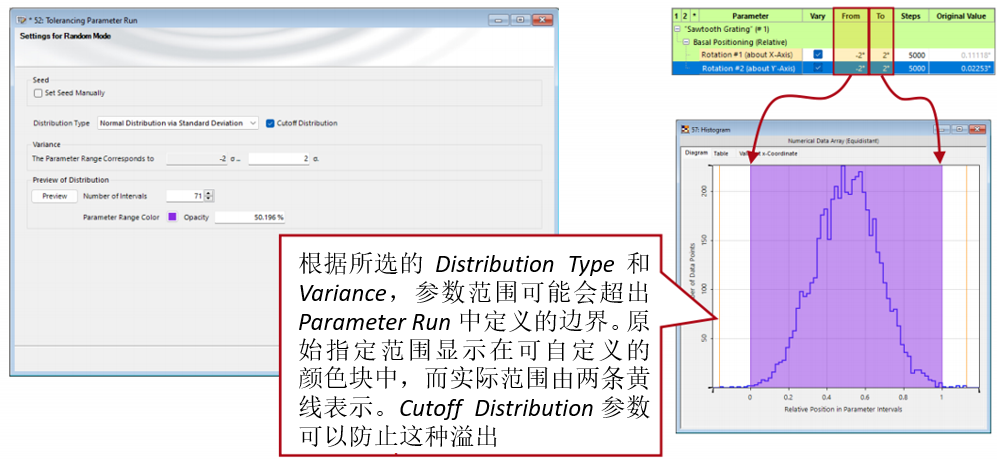Screen dimensions: 1000x463
Task: Click the Parameter column header
Action: 750,16
